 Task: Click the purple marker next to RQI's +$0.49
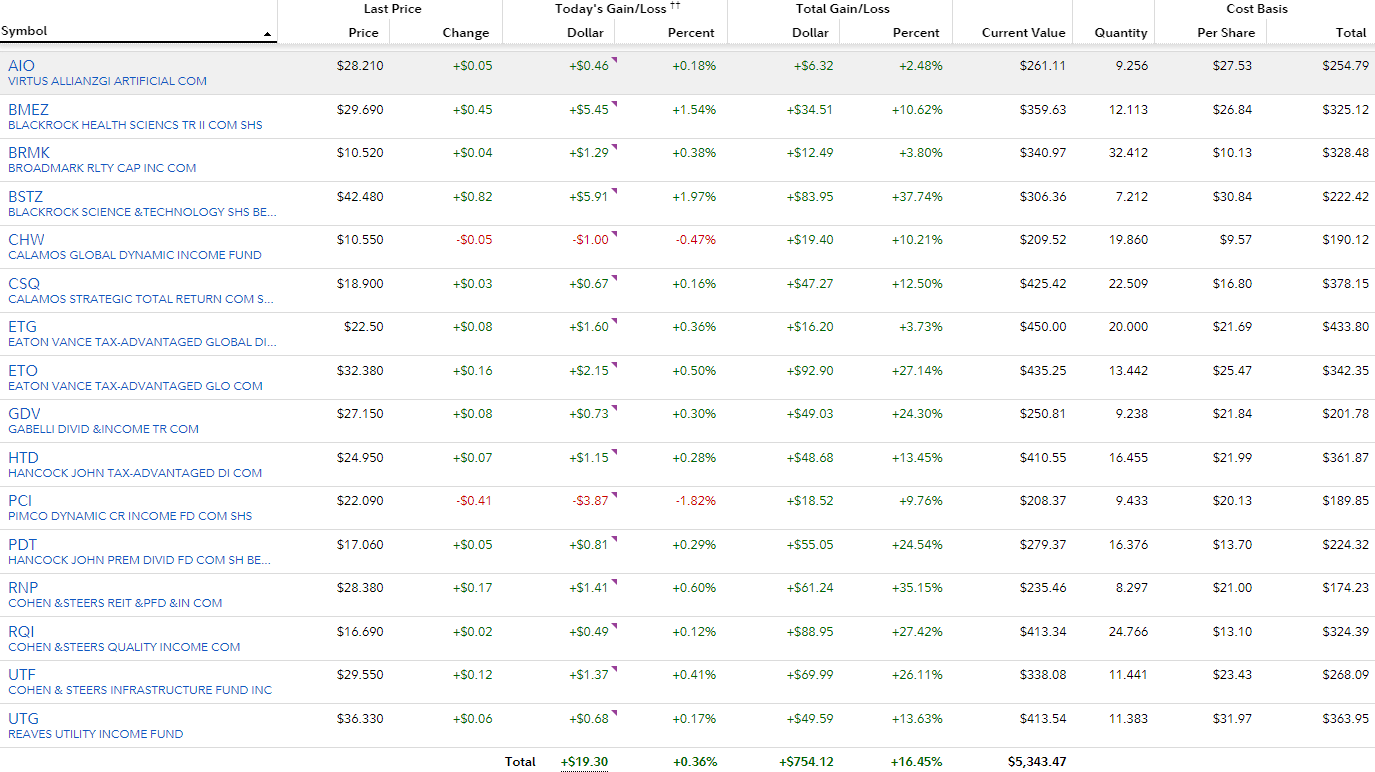point(614,626)
